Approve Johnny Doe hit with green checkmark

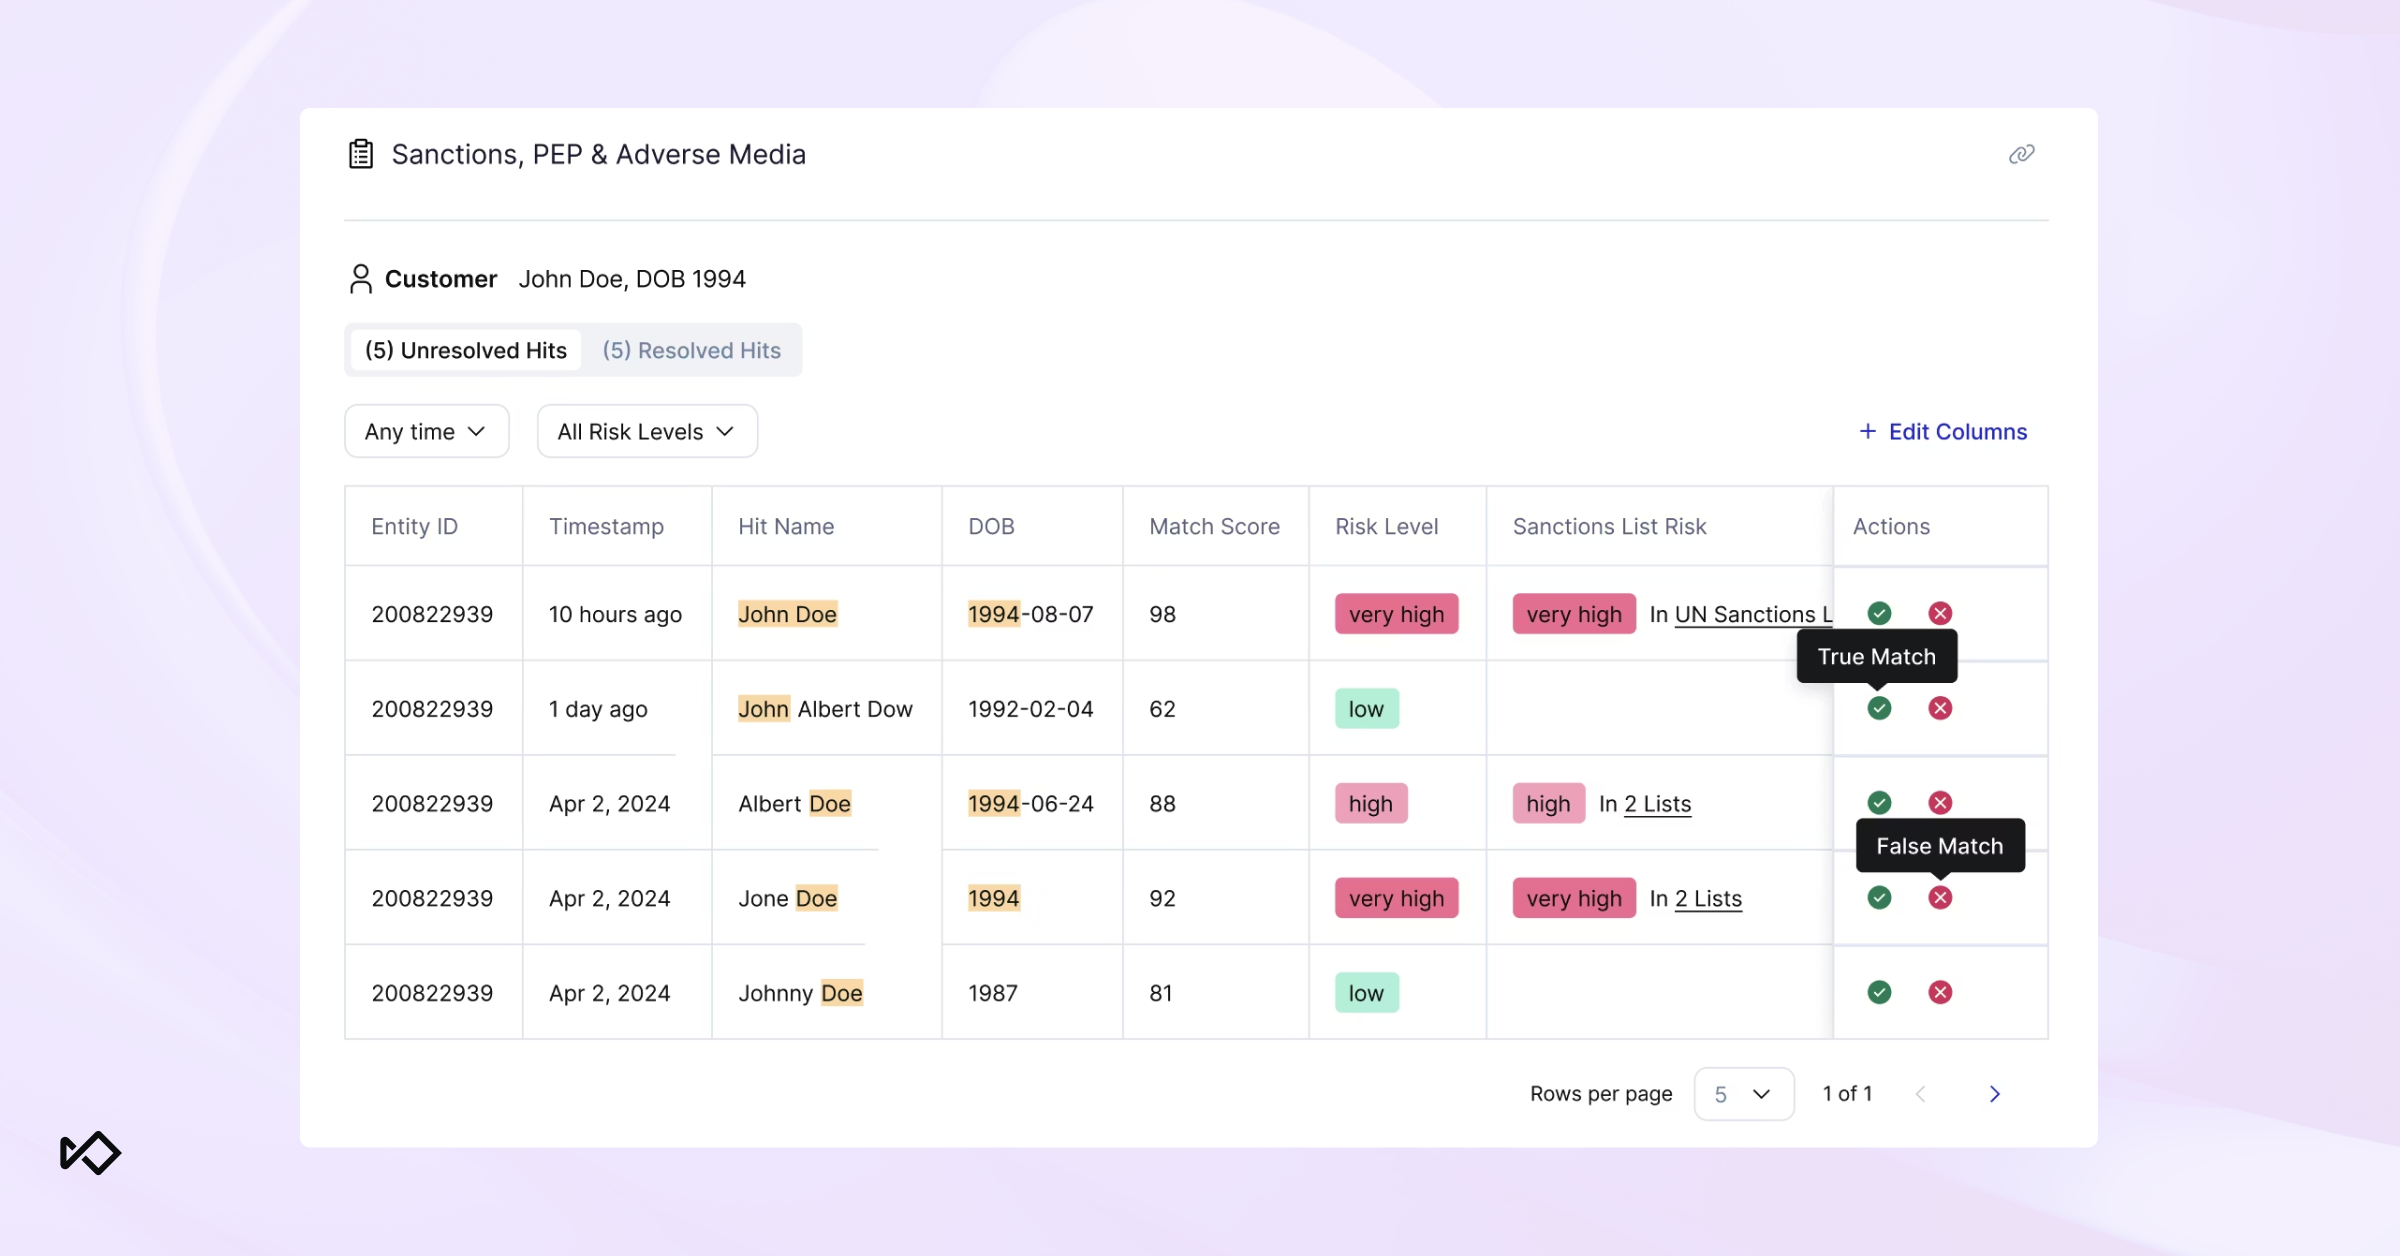(x=1879, y=992)
